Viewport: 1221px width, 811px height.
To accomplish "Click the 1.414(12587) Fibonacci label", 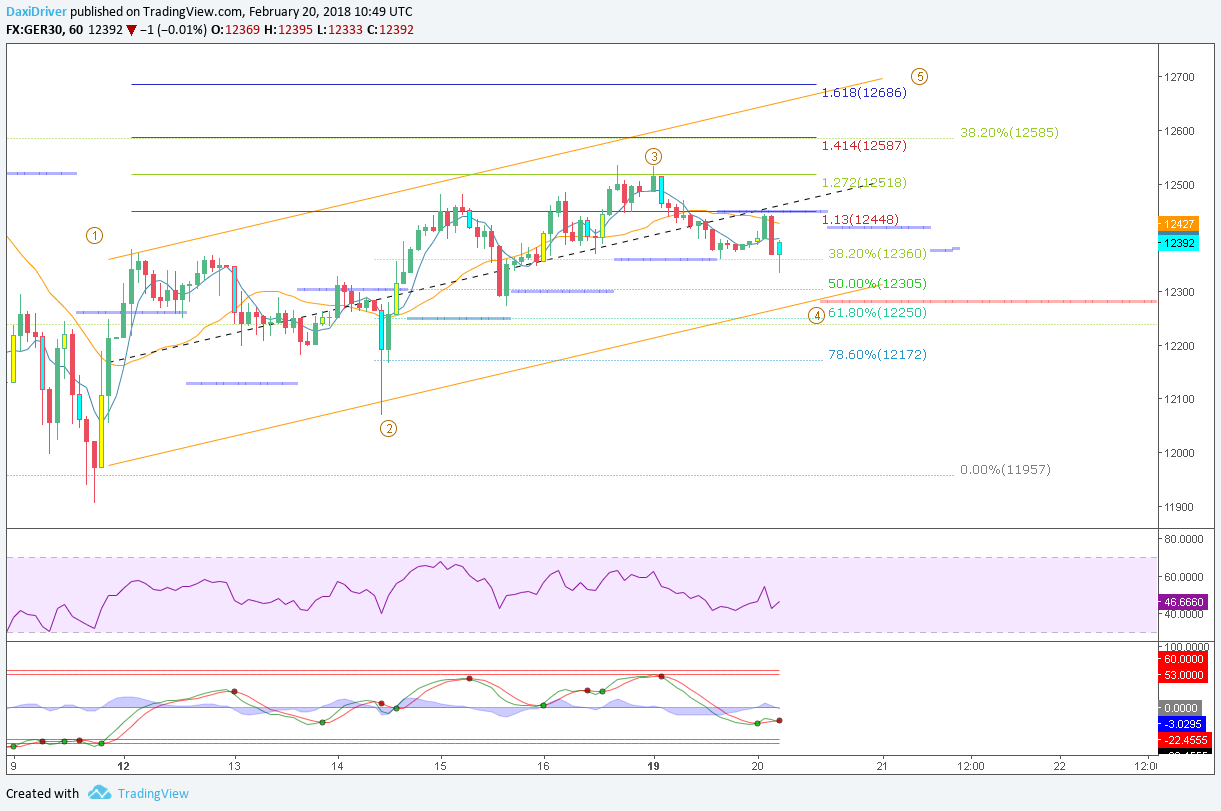I will coord(864,145).
